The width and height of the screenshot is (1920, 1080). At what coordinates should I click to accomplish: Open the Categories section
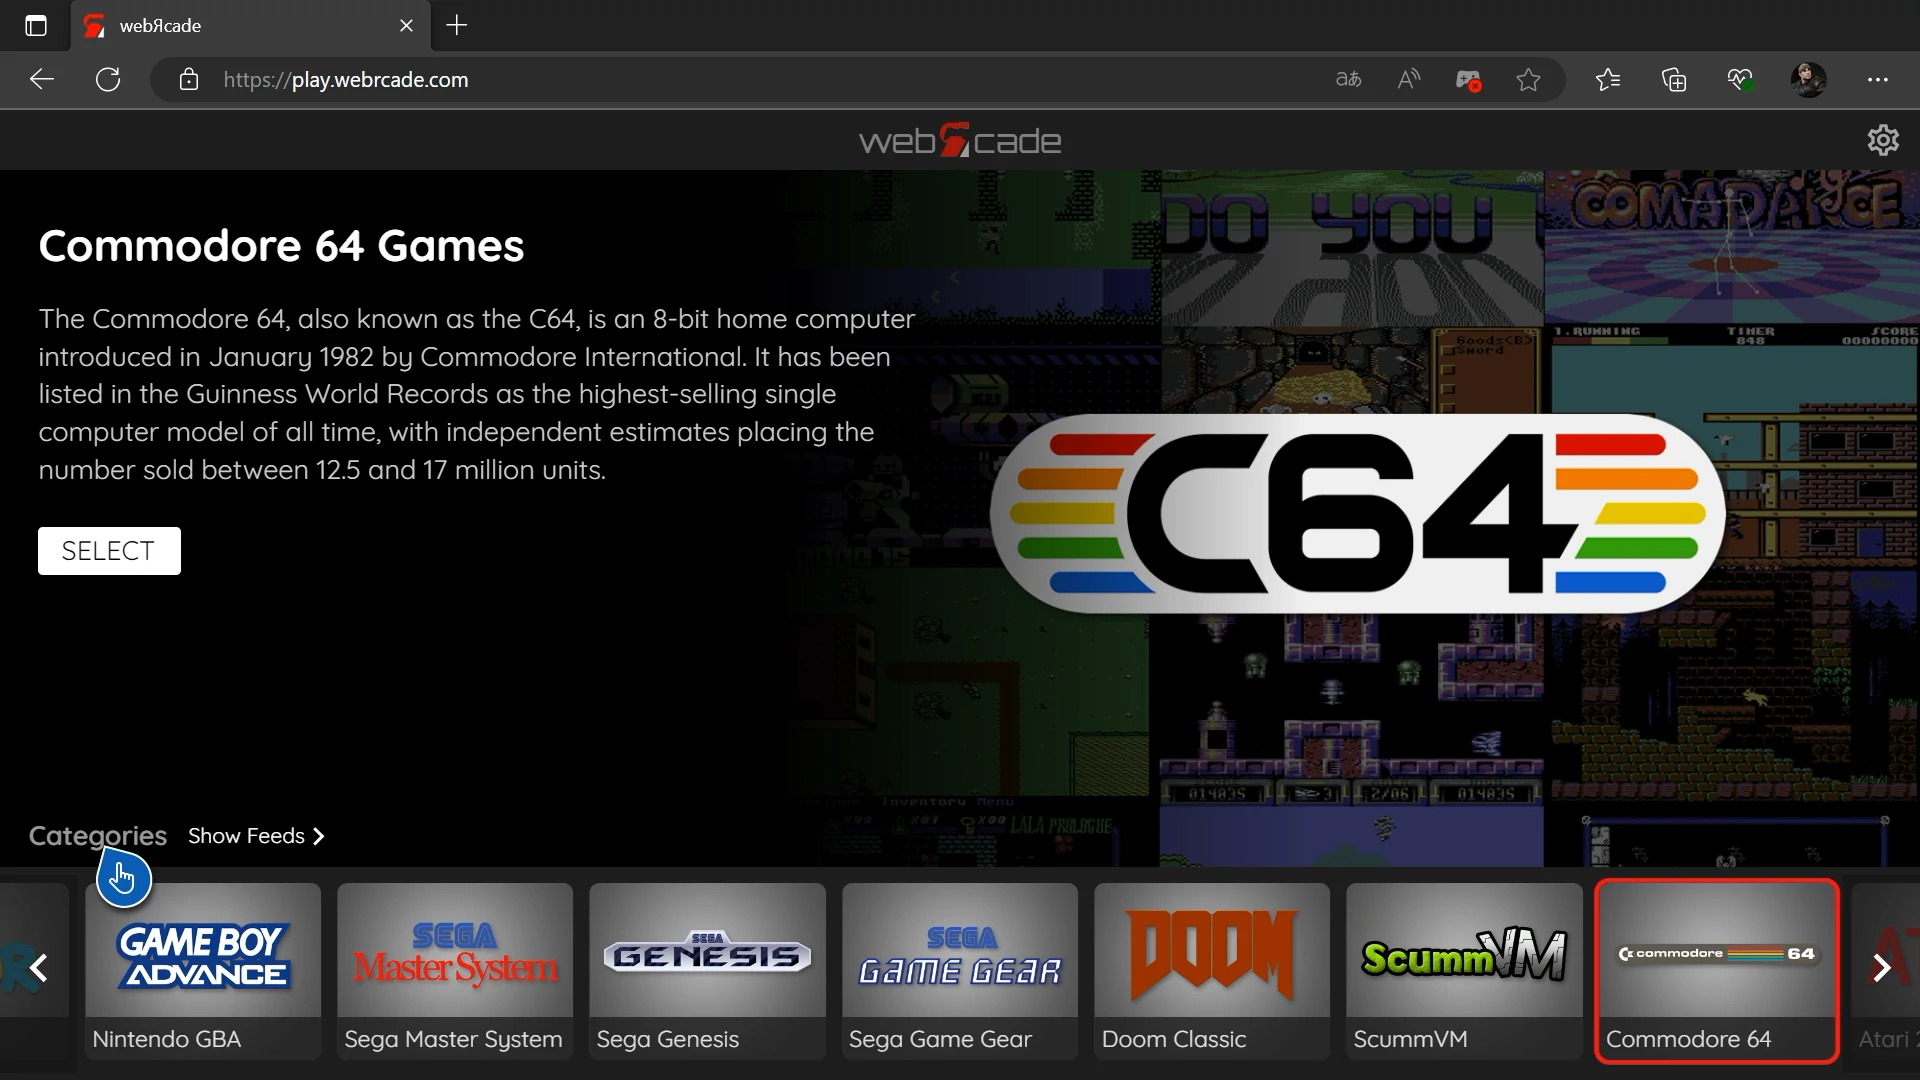(x=98, y=835)
